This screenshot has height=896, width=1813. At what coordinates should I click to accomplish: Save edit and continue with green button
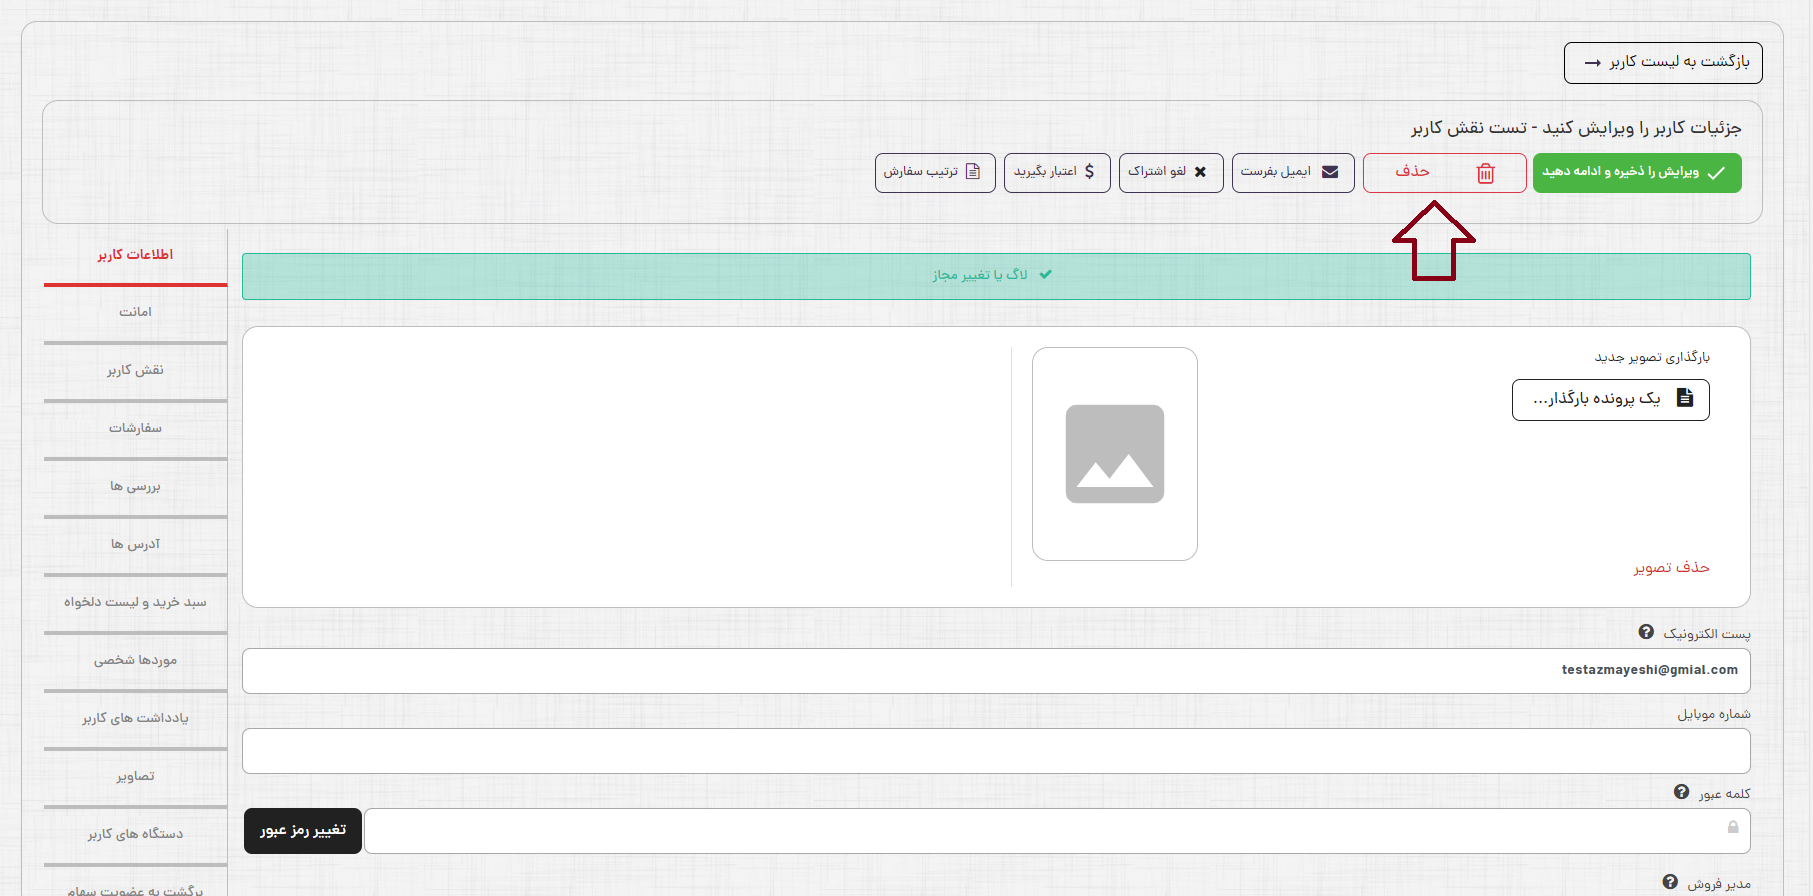click(x=1636, y=172)
